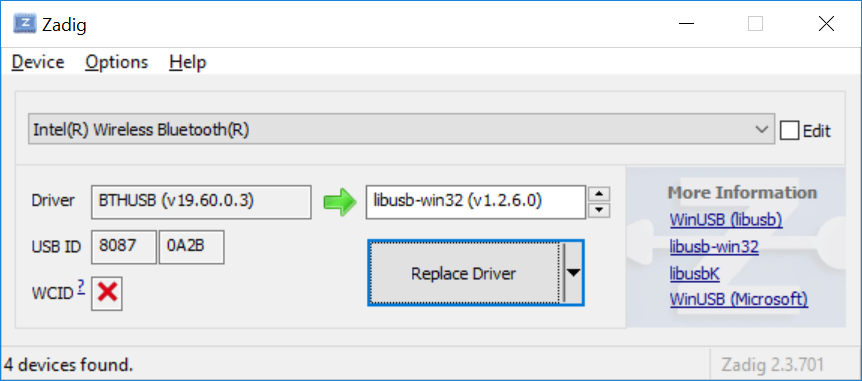This screenshot has height=381, width=862.
Task: Open the libusbK information link
Action: pos(695,273)
